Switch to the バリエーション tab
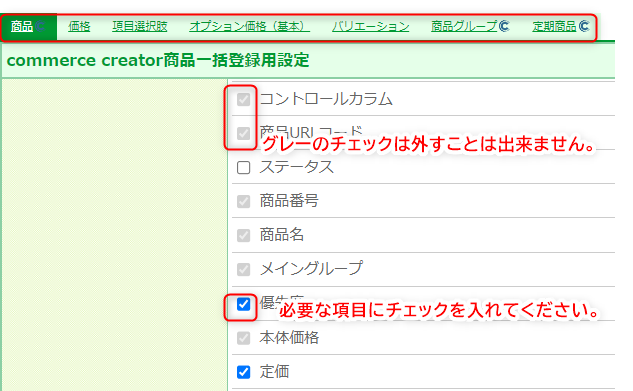This screenshot has width=633, height=391. point(371,27)
